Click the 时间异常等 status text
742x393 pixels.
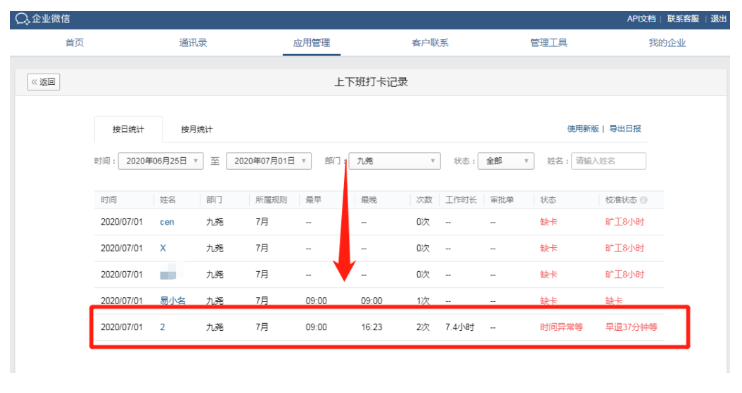tap(561, 327)
